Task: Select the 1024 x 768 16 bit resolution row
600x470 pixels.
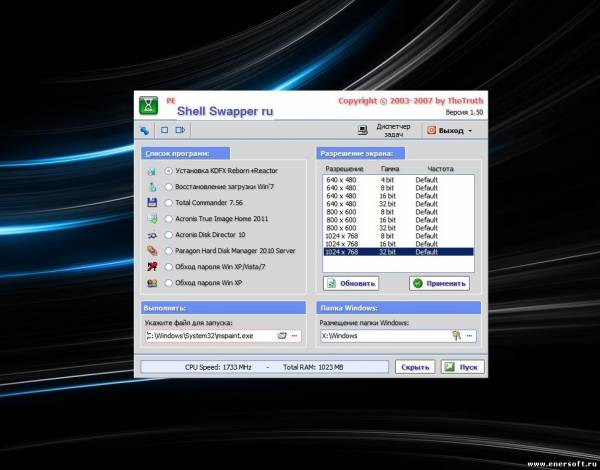Action: [x=398, y=244]
